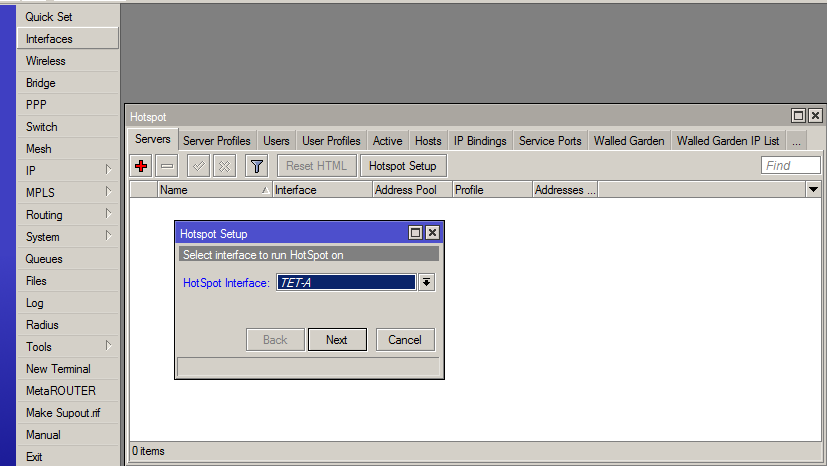Sort by the Interface column header

tap(322, 190)
